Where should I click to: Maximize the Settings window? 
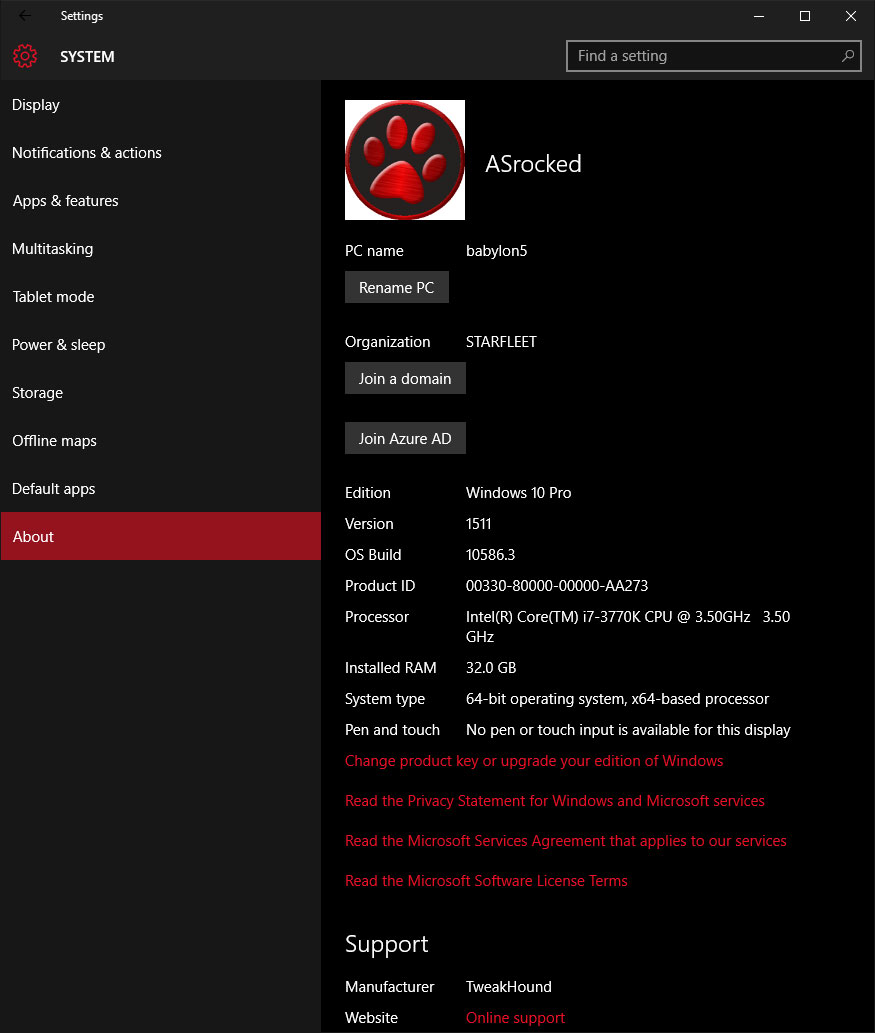click(x=804, y=16)
